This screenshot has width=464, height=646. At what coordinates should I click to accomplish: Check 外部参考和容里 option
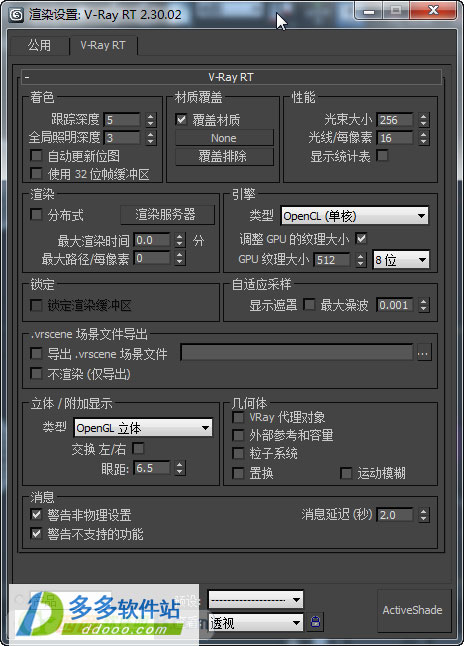(x=238, y=435)
